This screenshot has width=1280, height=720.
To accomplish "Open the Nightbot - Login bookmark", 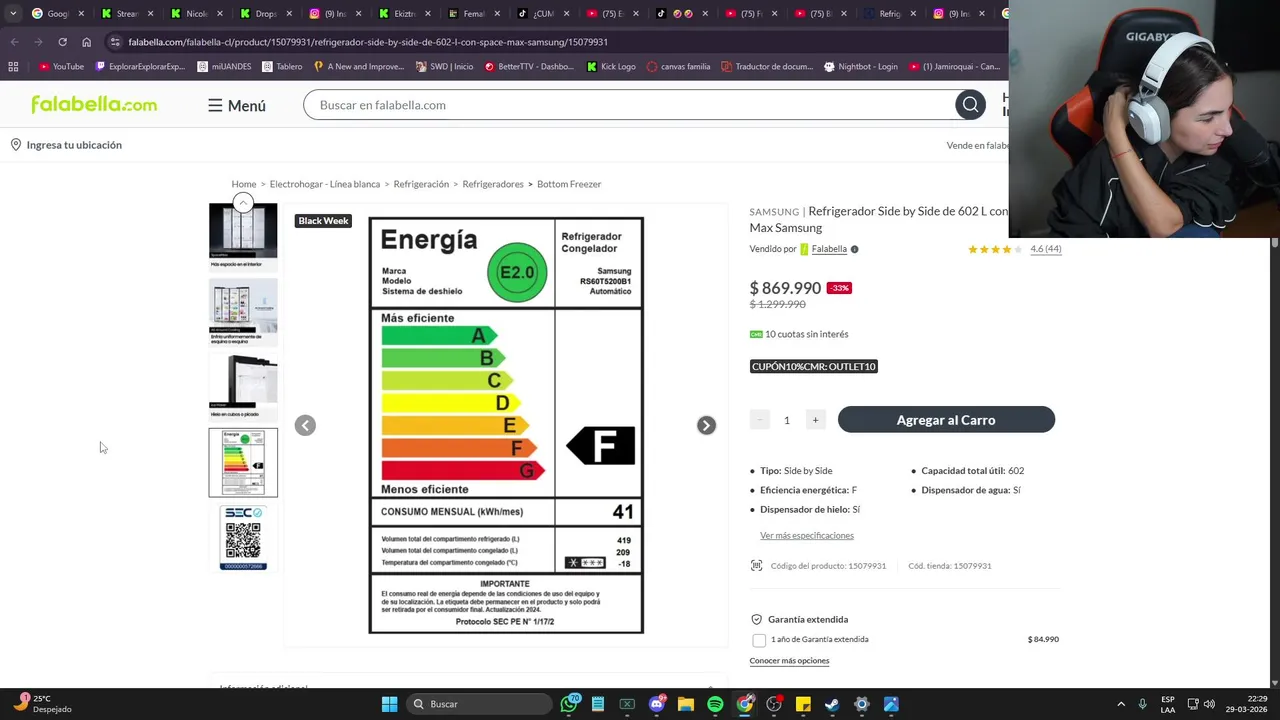I will coord(860,67).
